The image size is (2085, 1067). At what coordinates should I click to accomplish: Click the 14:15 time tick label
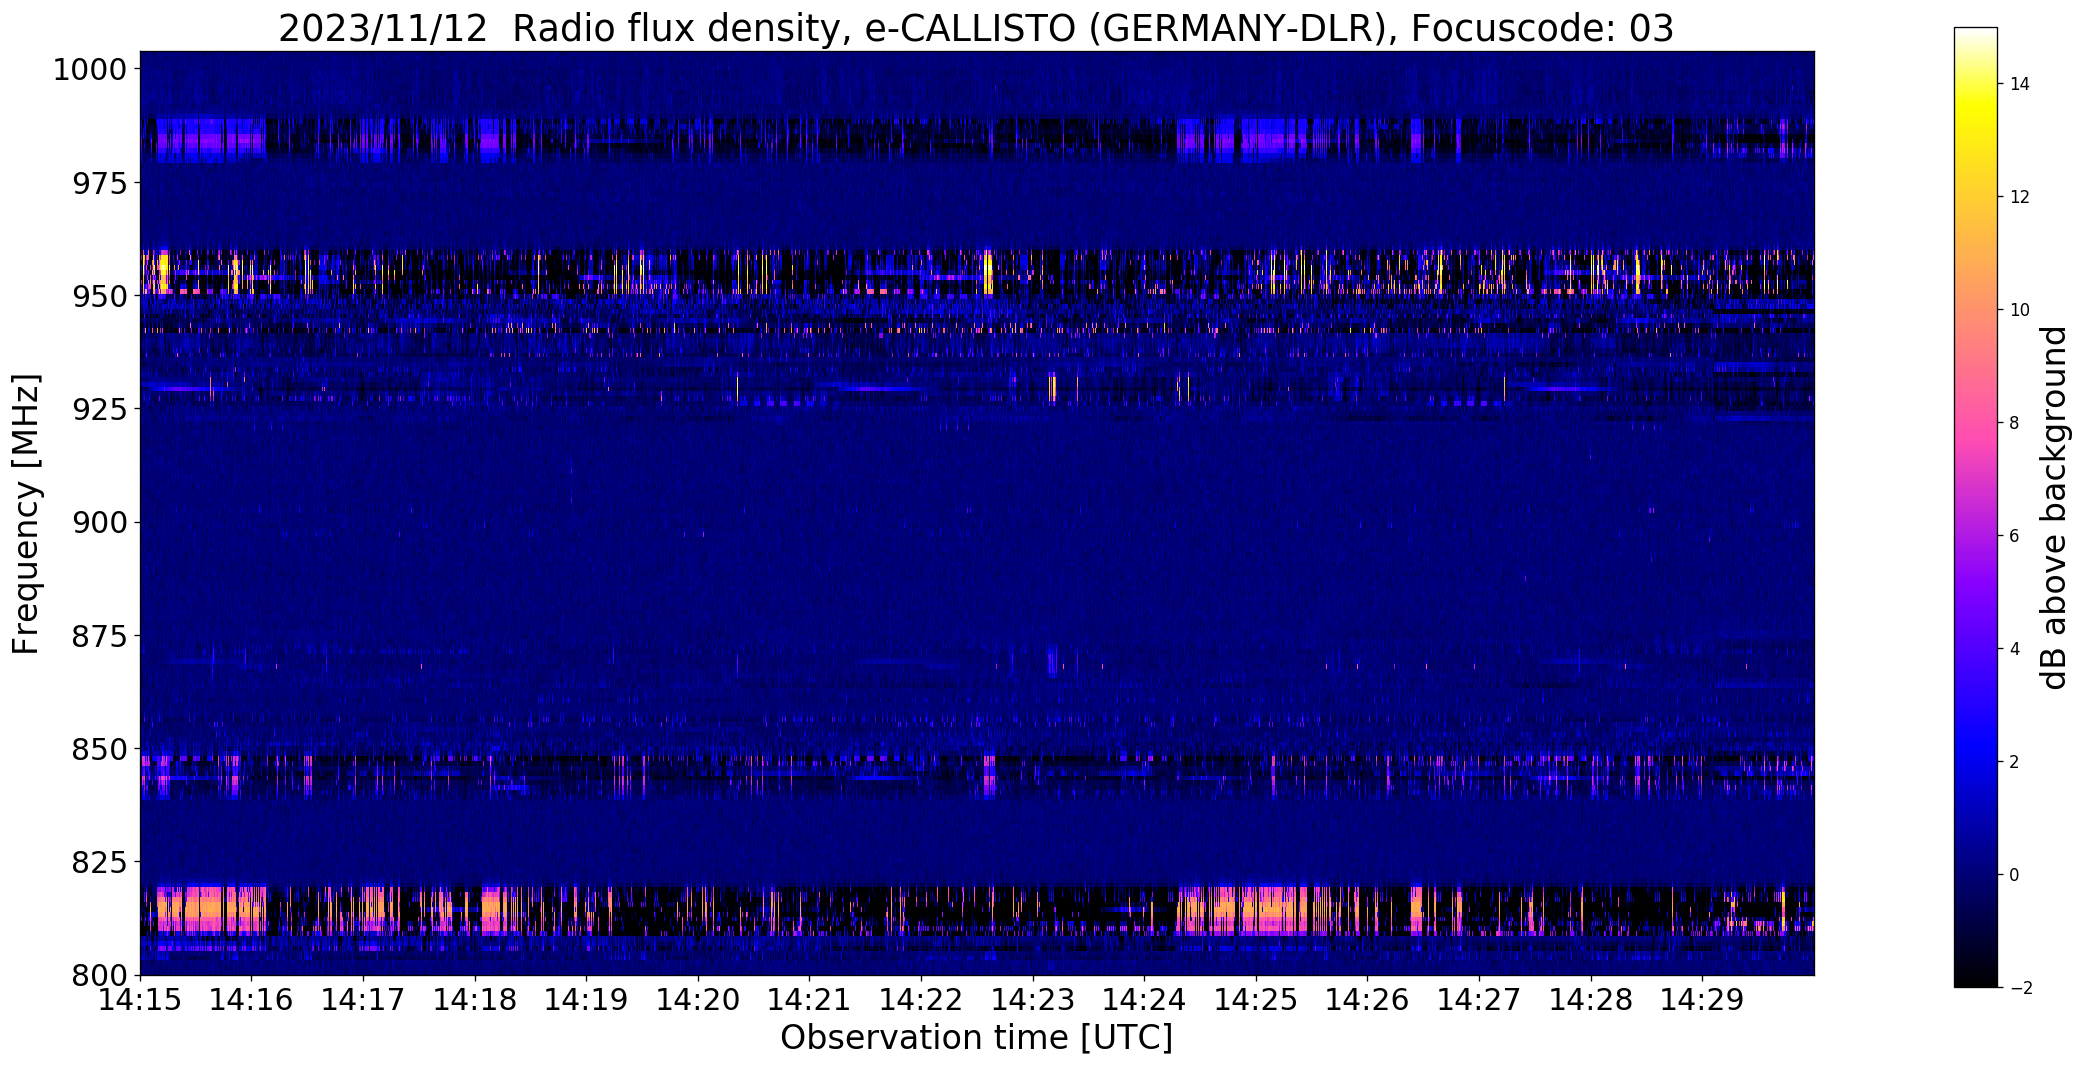click(x=140, y=1000)
